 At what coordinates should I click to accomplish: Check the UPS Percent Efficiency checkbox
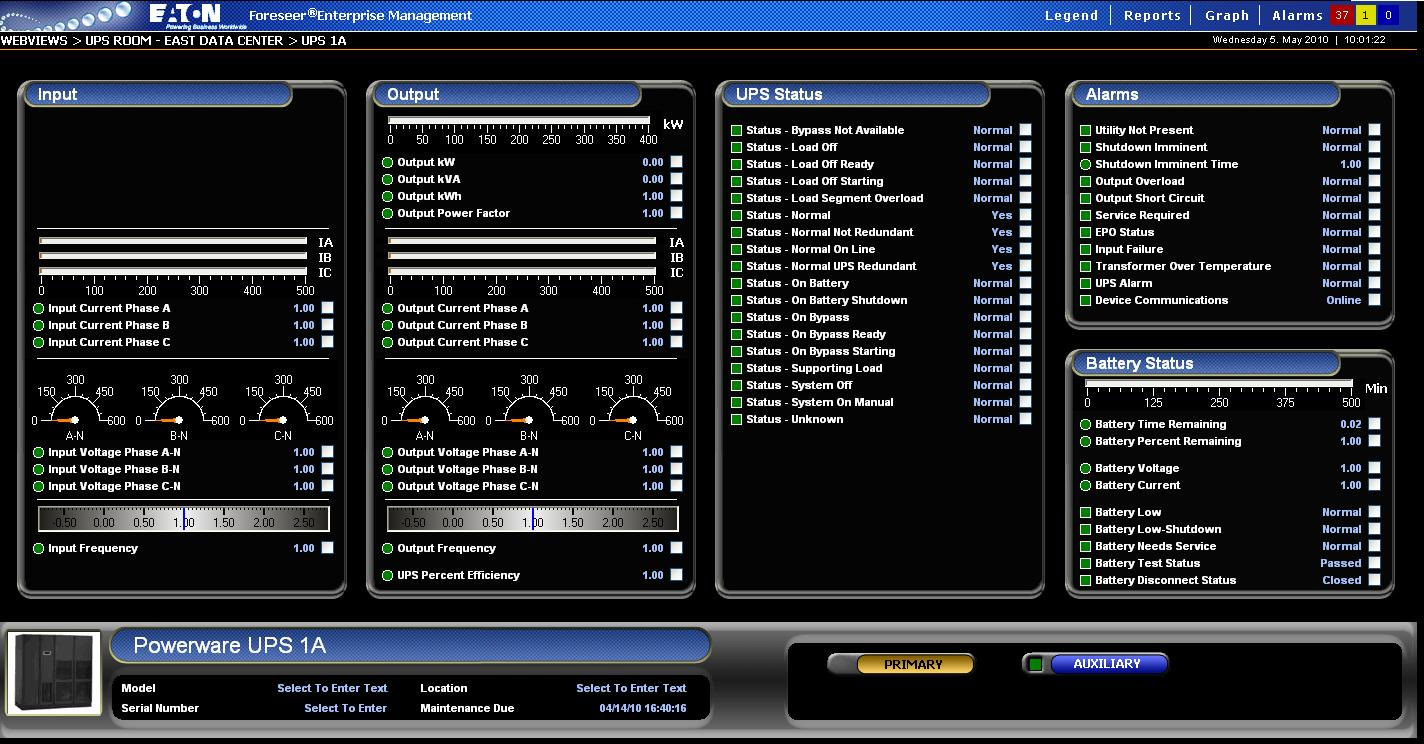click(x=677, y=575)
